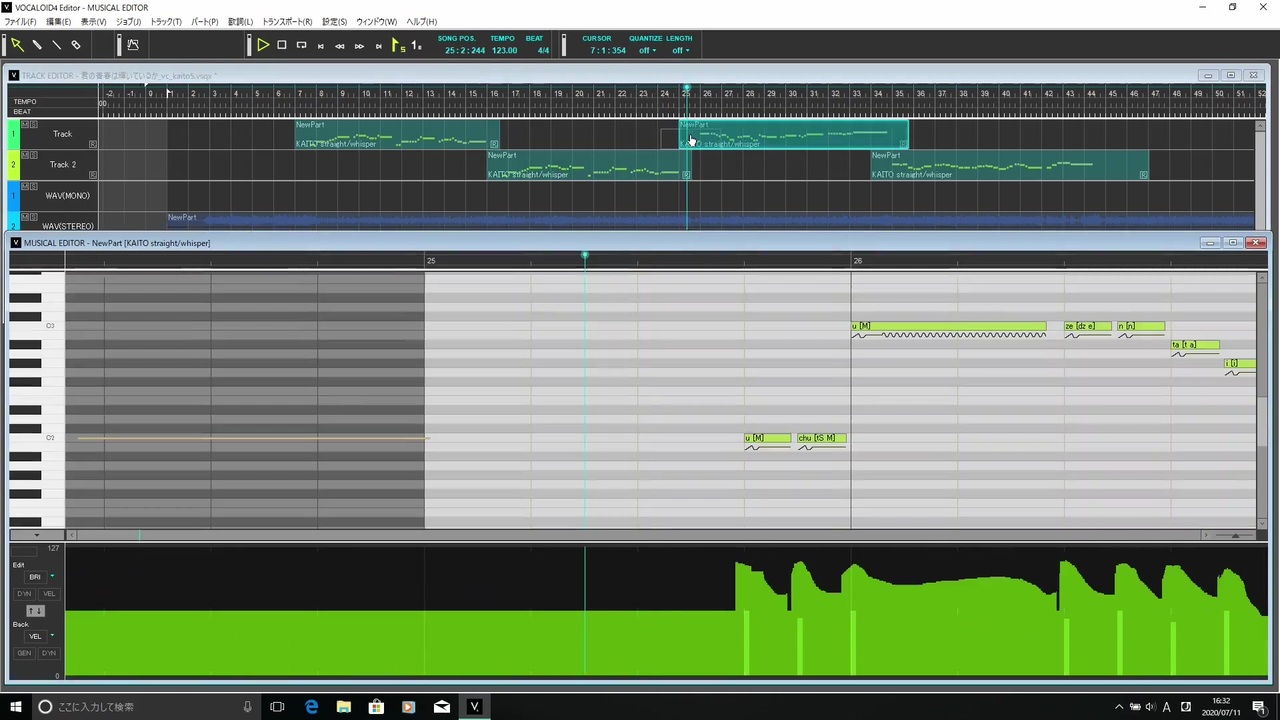Click the play button in transport bar

point(263,45)
